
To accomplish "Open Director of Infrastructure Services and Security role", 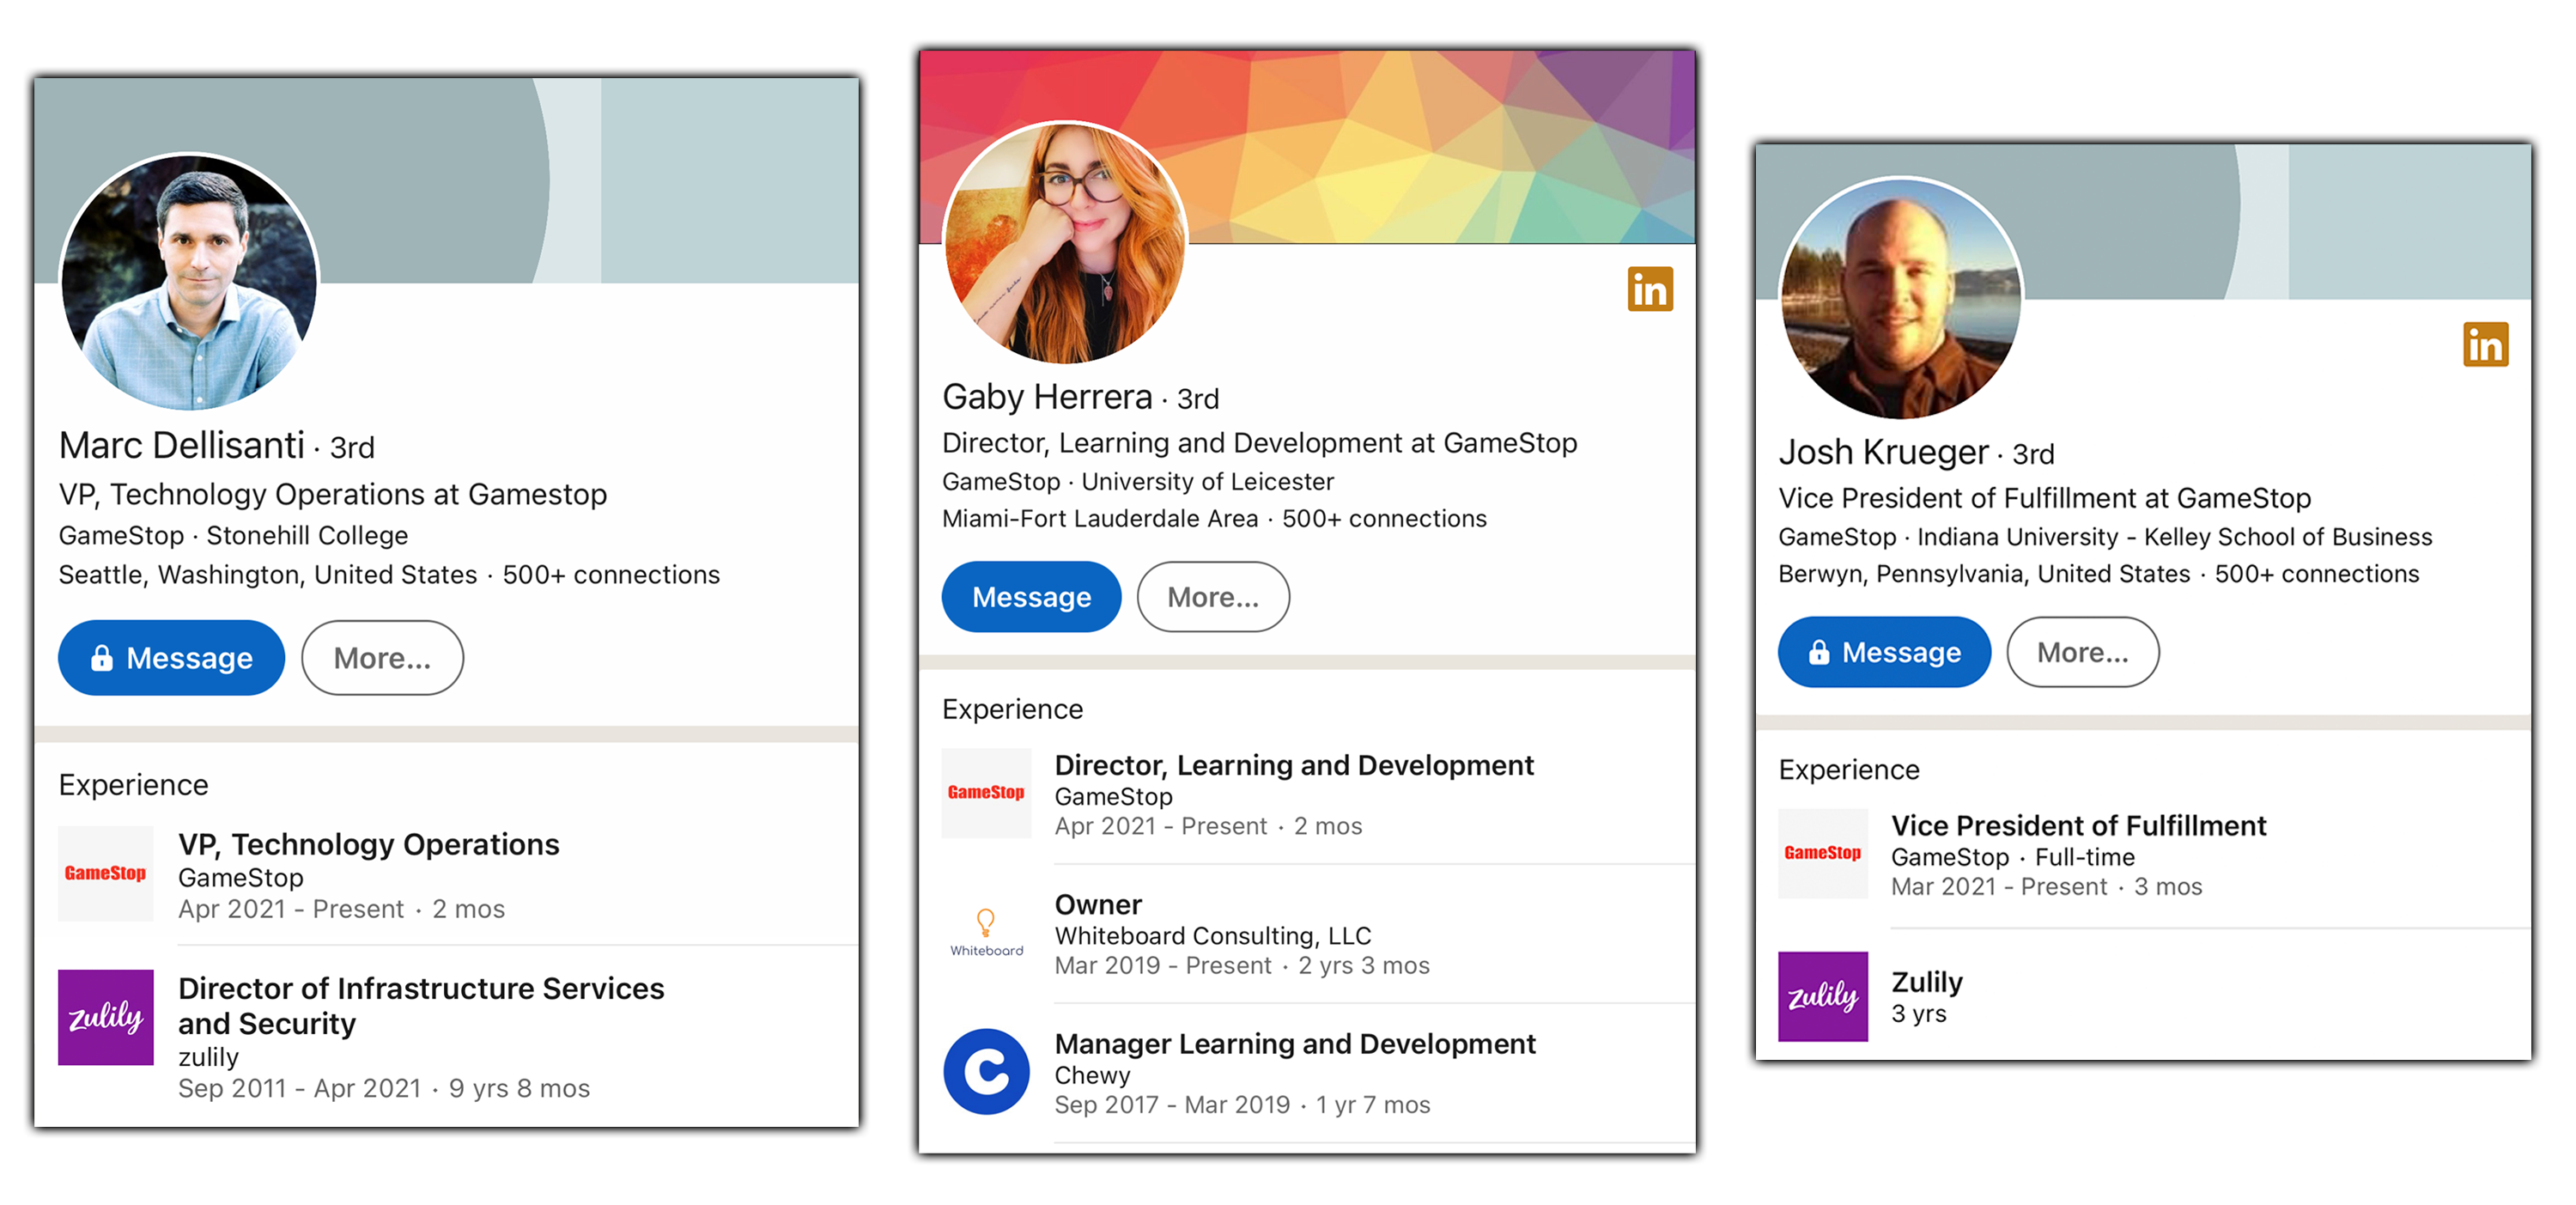I will (421, 1005).
